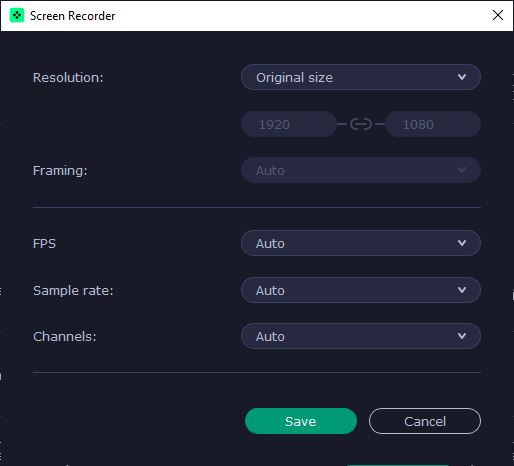Click the FPS label
The width and height of the screenshot is (514, 466).
[x=44, y=244]
